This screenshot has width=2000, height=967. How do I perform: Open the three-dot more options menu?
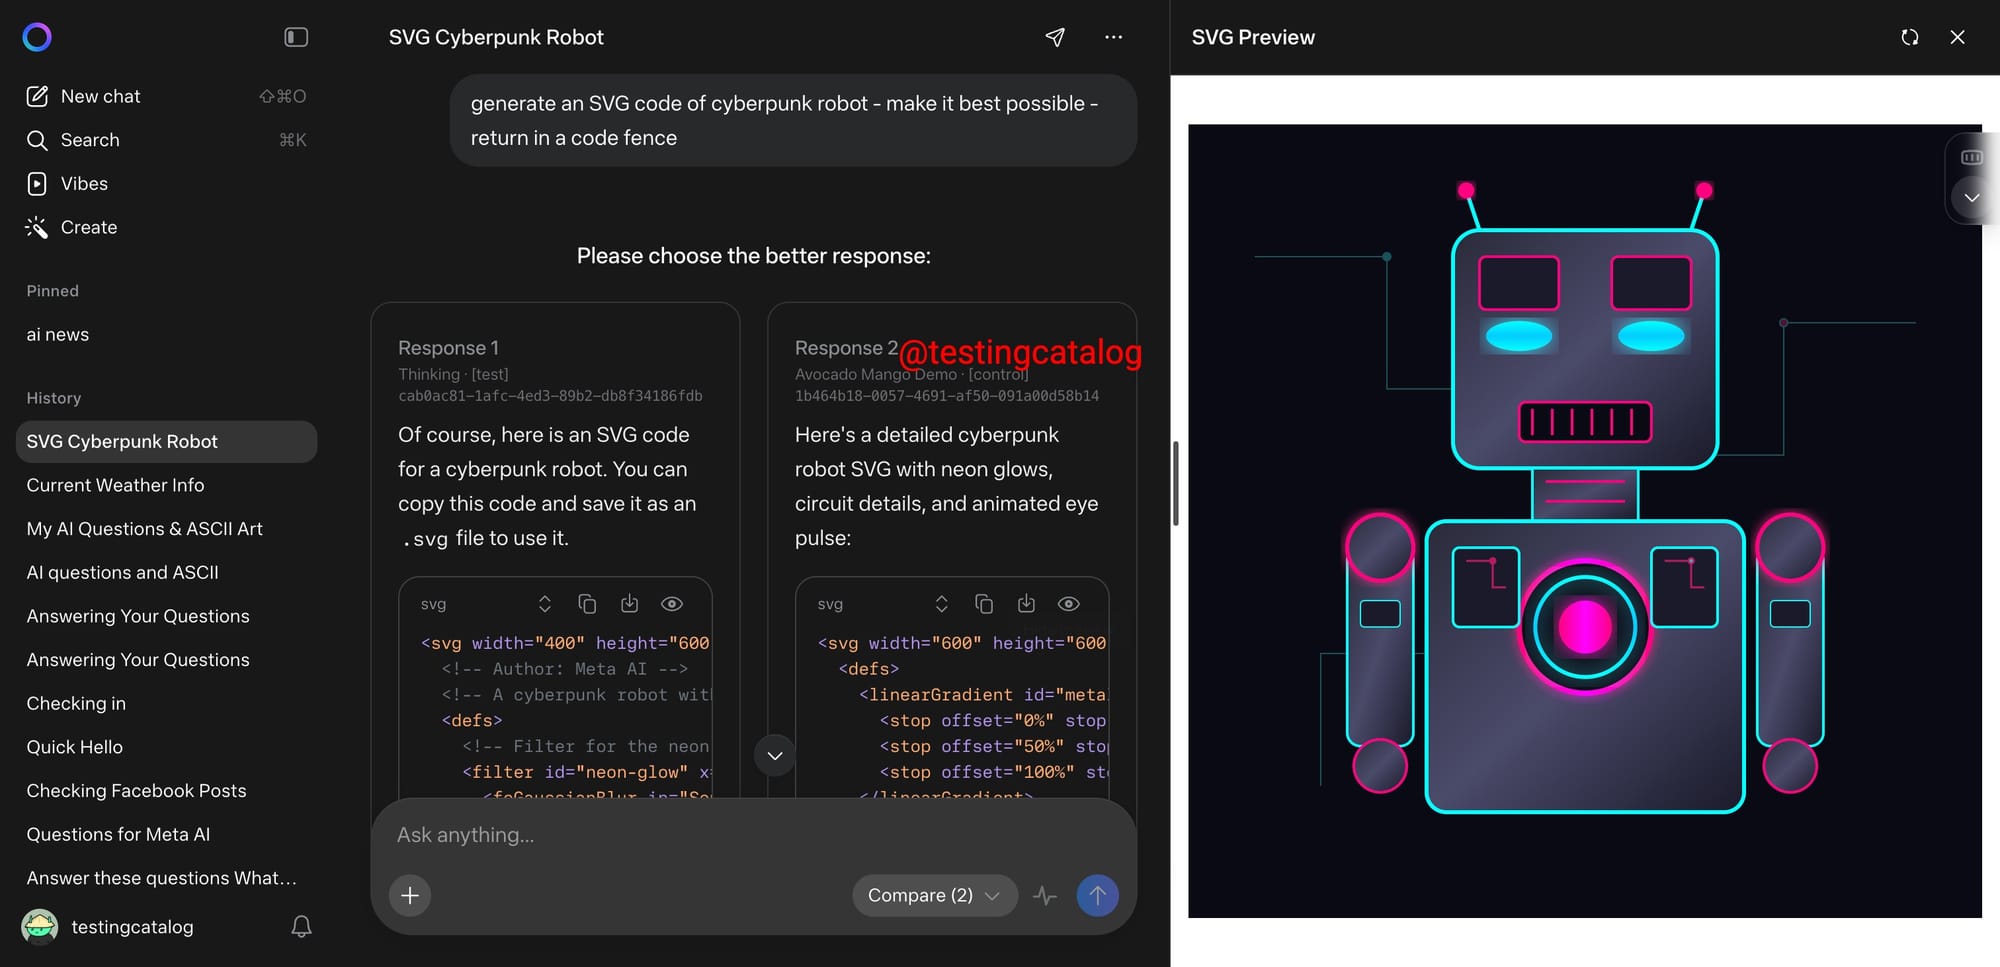[x=1113, y=37]
